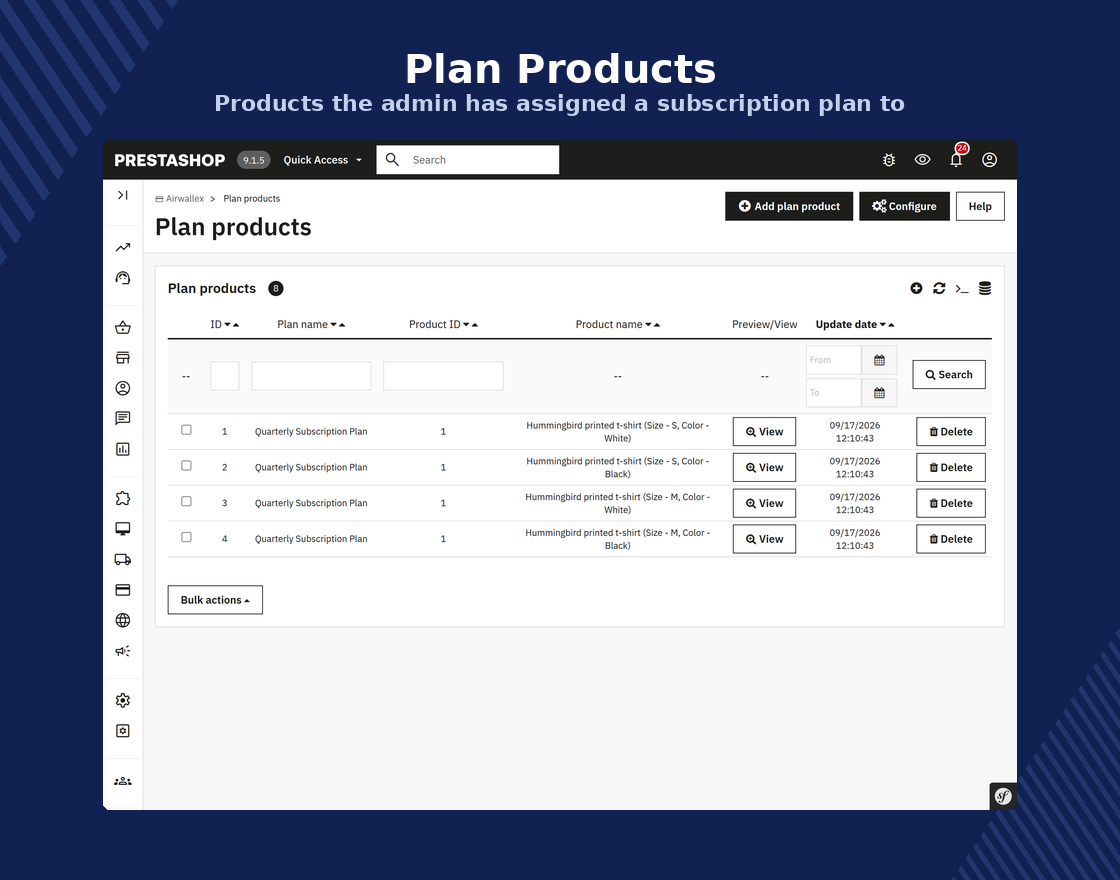1120x880 pixels.
Task: Click the debug mode bug icon
Action: [889, 160]
